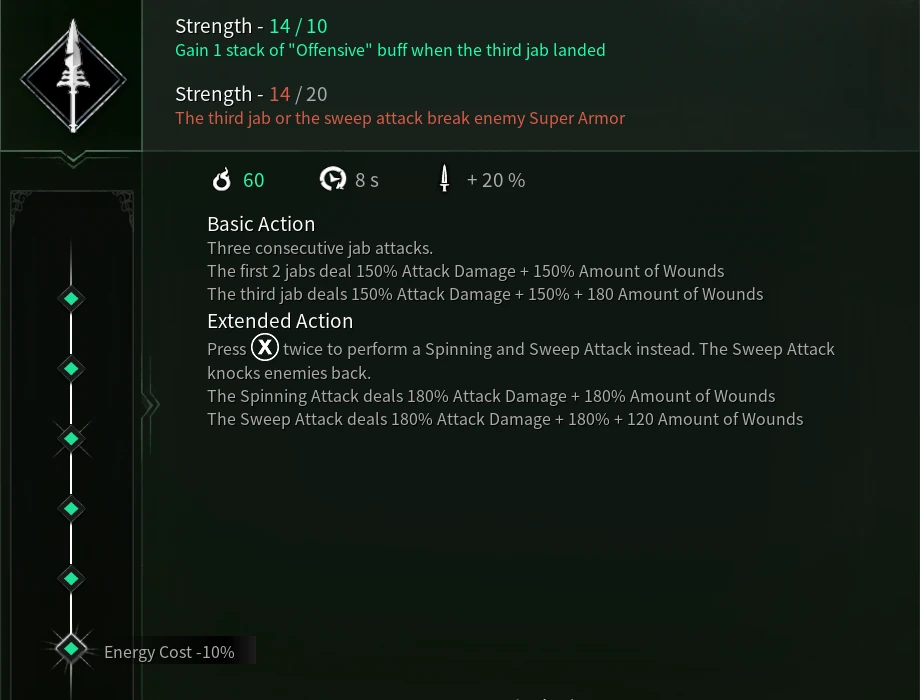Image resolution: width=920 pixels, height=700 pixels.
Task: Click the dagger icon next to +20%
Action: click(444, 178)
